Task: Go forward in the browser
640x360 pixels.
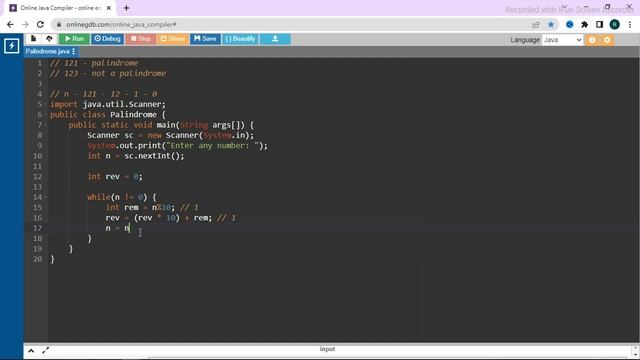Action: pyautogui.click(x=25, y=24)
